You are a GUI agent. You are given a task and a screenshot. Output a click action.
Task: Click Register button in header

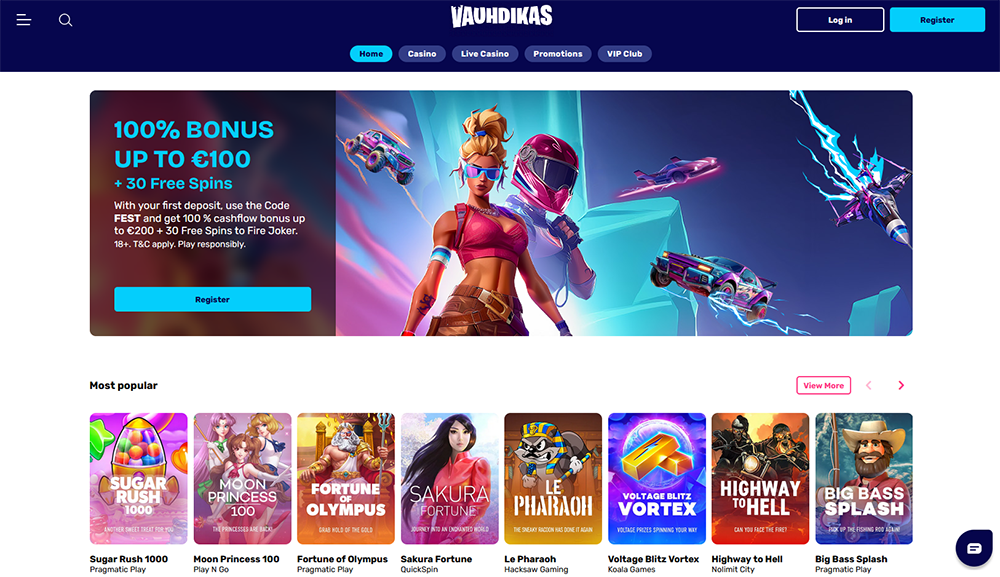pyautogui.click(x=937, y=20)
